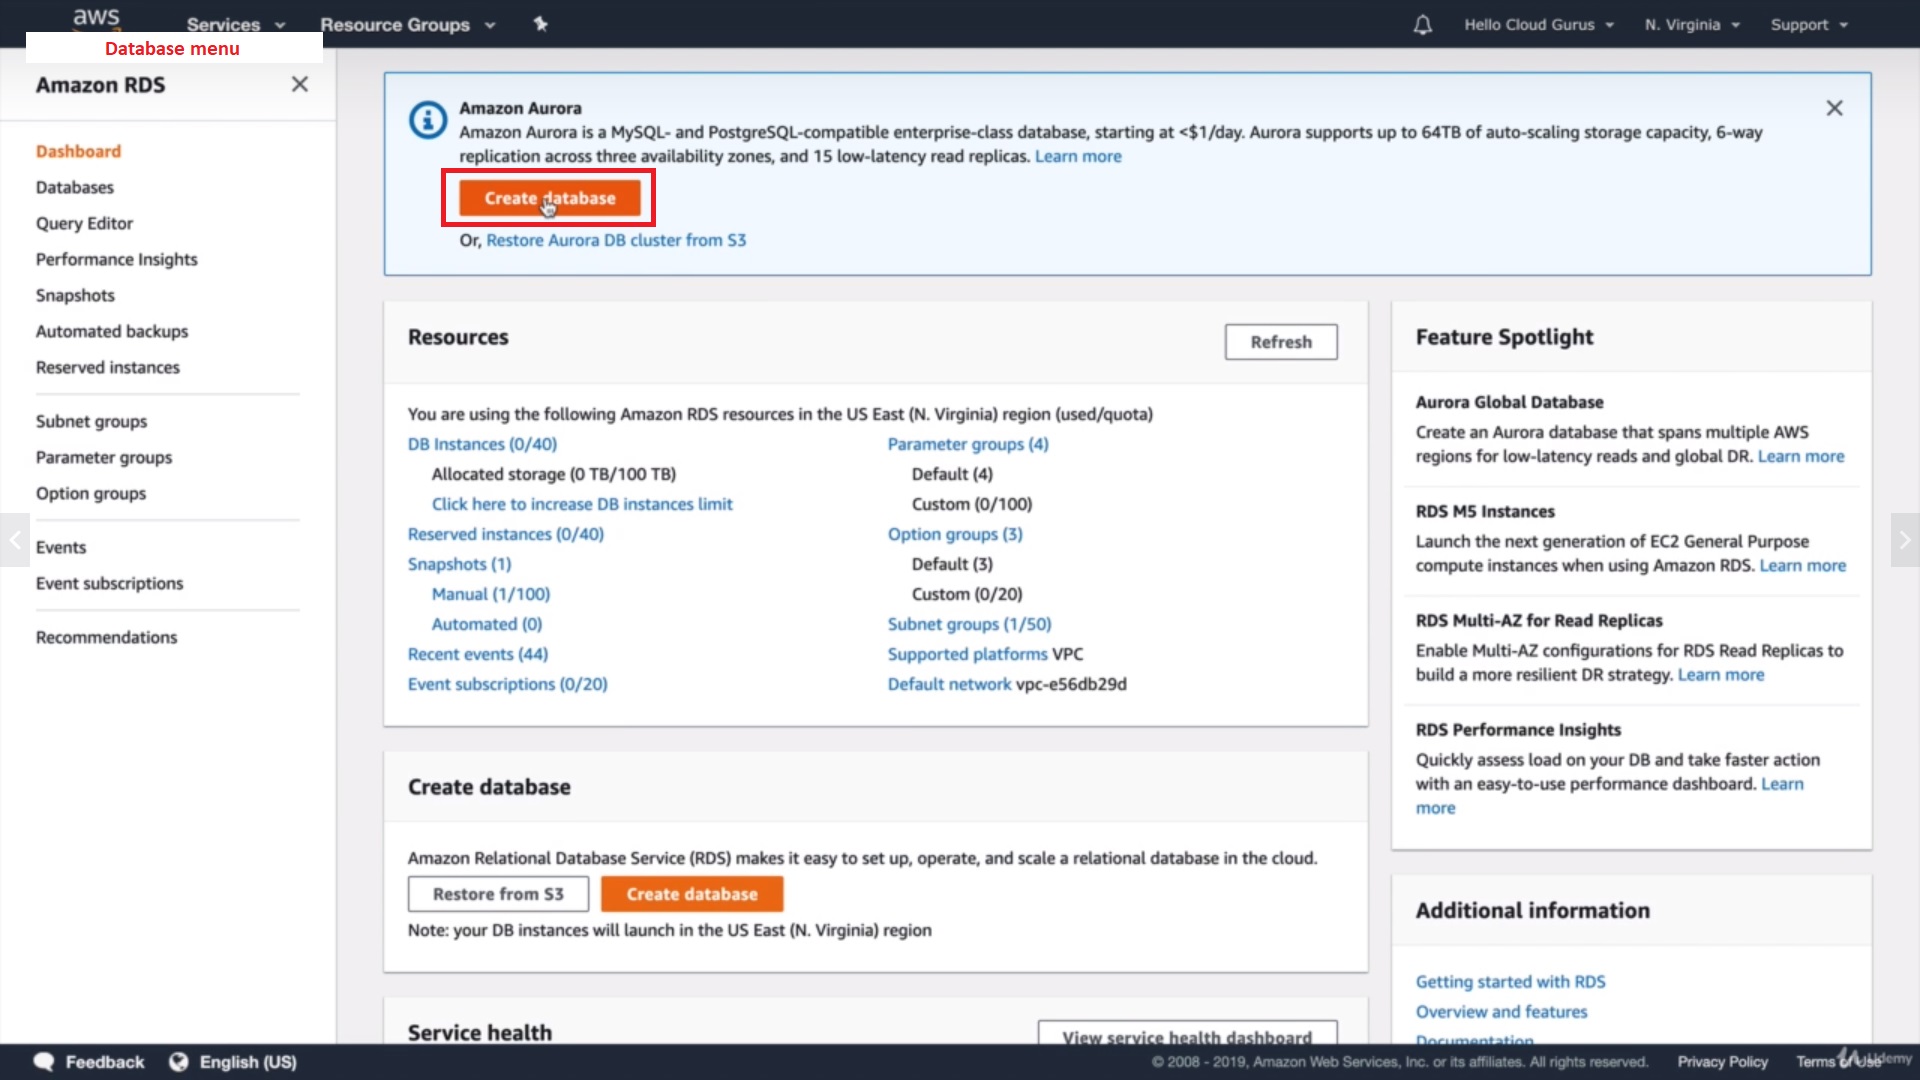Viewport: 1920px width, 1080px height.
Task: Click the notifications bell icon
Action: tap(1422, 24)
